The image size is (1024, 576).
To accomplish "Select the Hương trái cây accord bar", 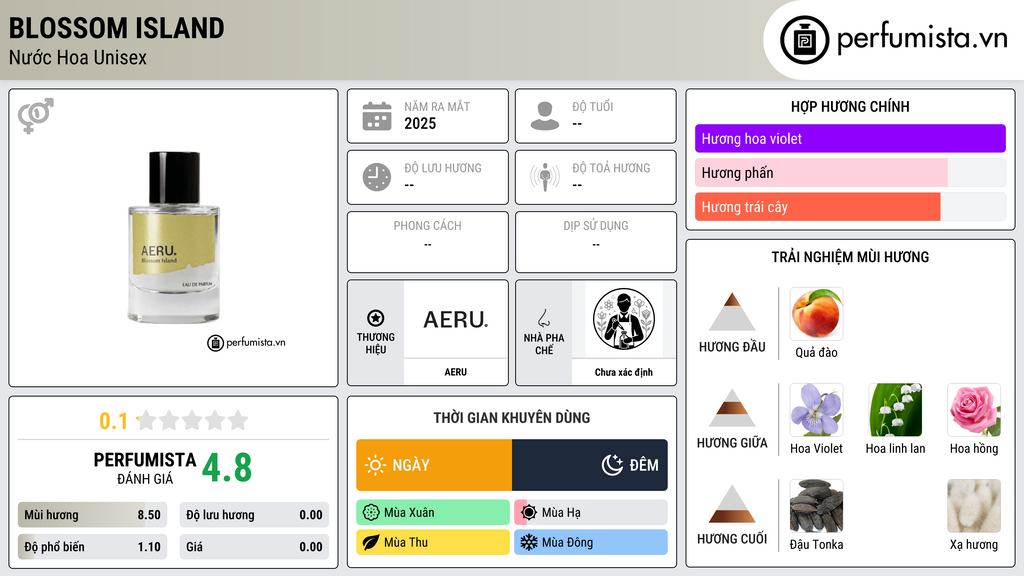I will point(850,206).
